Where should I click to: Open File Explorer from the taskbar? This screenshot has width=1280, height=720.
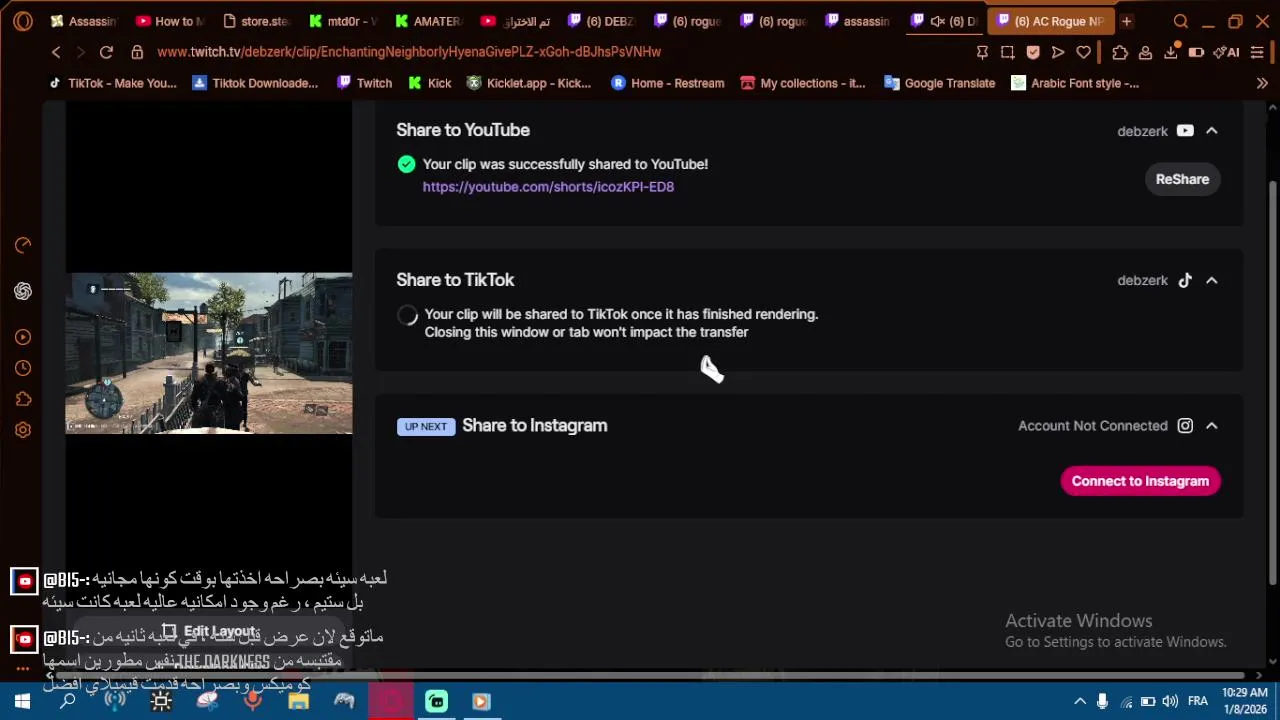[298, 702]
